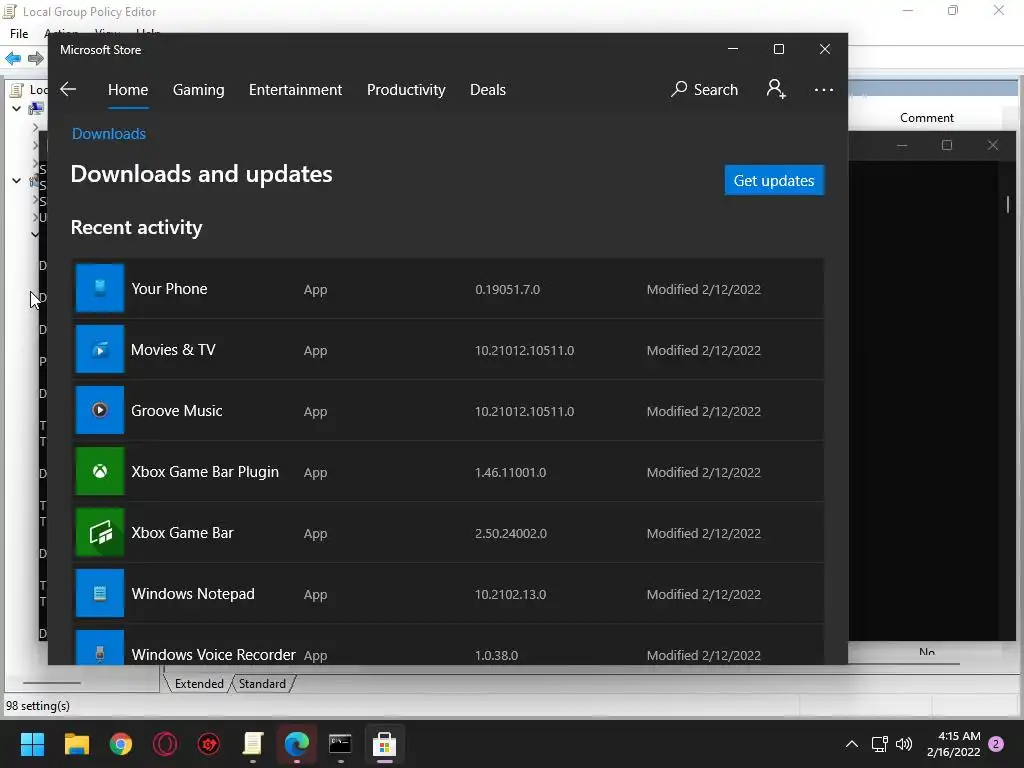Switch to Microsoft Edge in the taskbar
The width and height of the screenshot is (1024, 768).
pos(296,744)
